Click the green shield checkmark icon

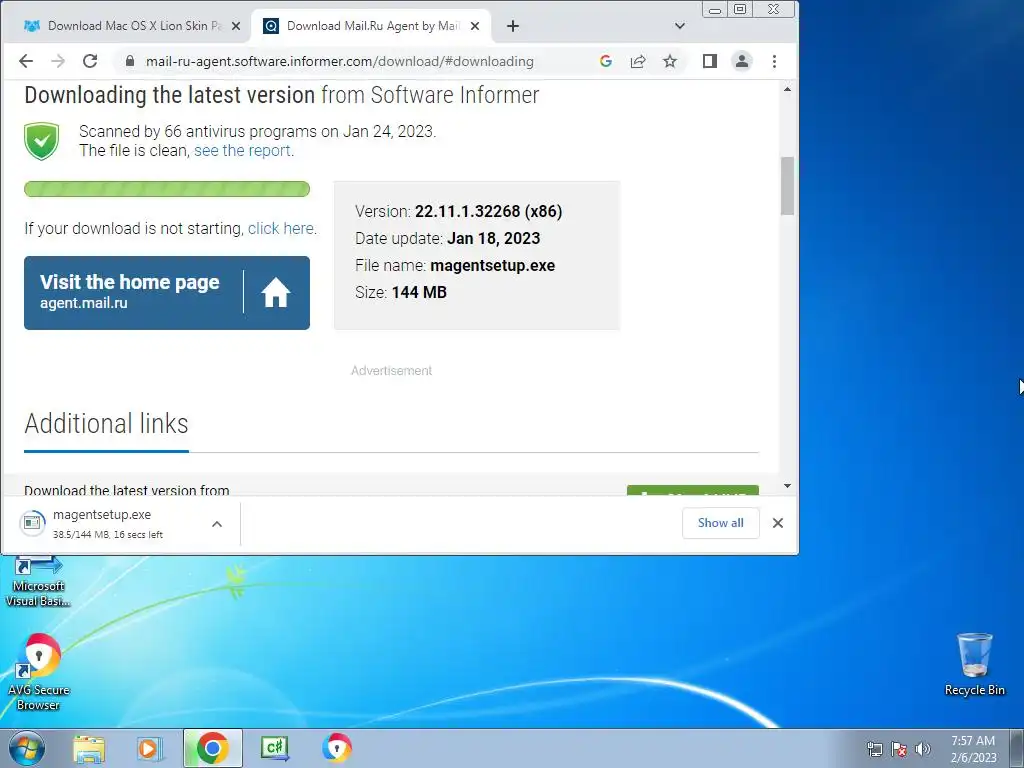coord(42,141)
